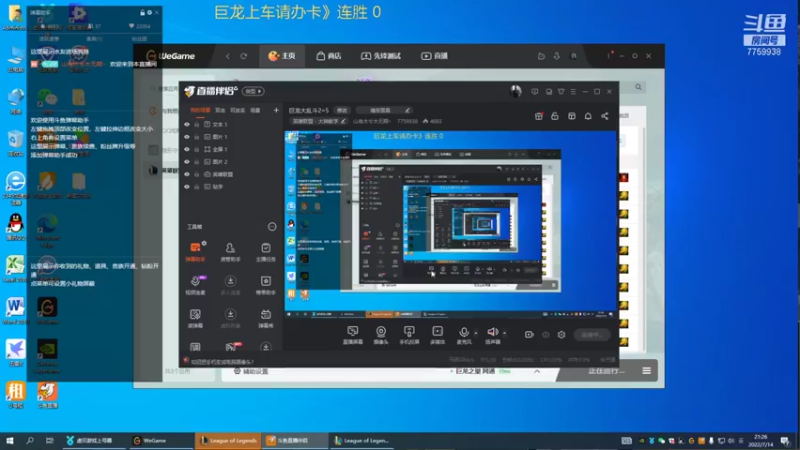Open 房管助手 tool in the toolbox

[x=230, y=252]
